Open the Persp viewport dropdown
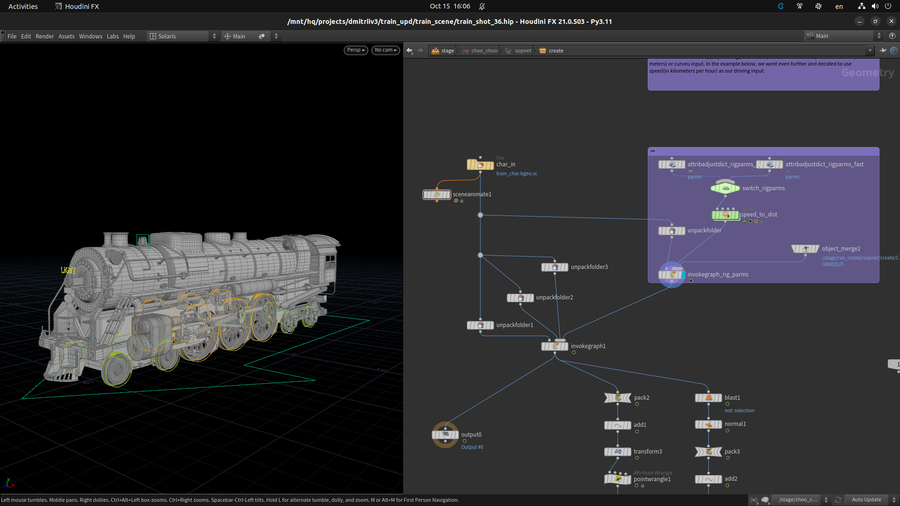 tap(356, 50)
